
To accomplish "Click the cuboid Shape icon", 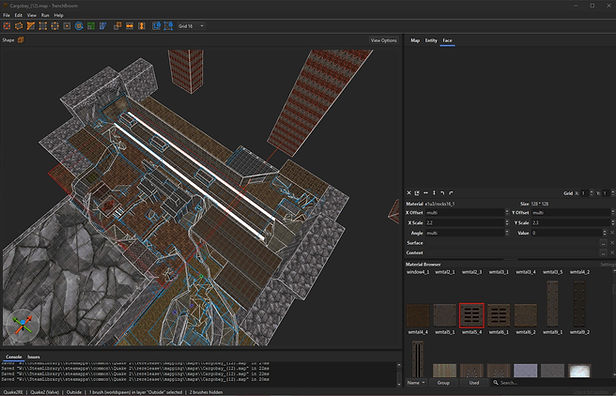I will [x=21, y=40].
